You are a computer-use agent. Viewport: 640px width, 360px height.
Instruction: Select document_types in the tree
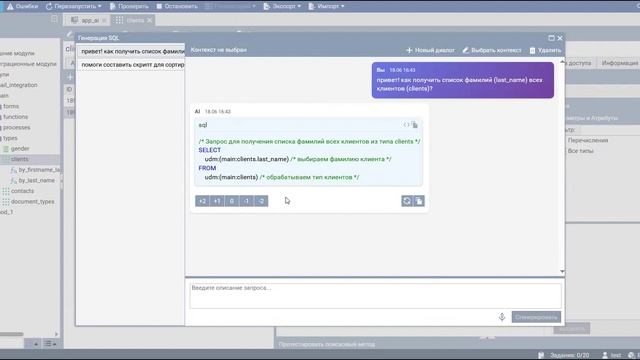click(32, 202)
